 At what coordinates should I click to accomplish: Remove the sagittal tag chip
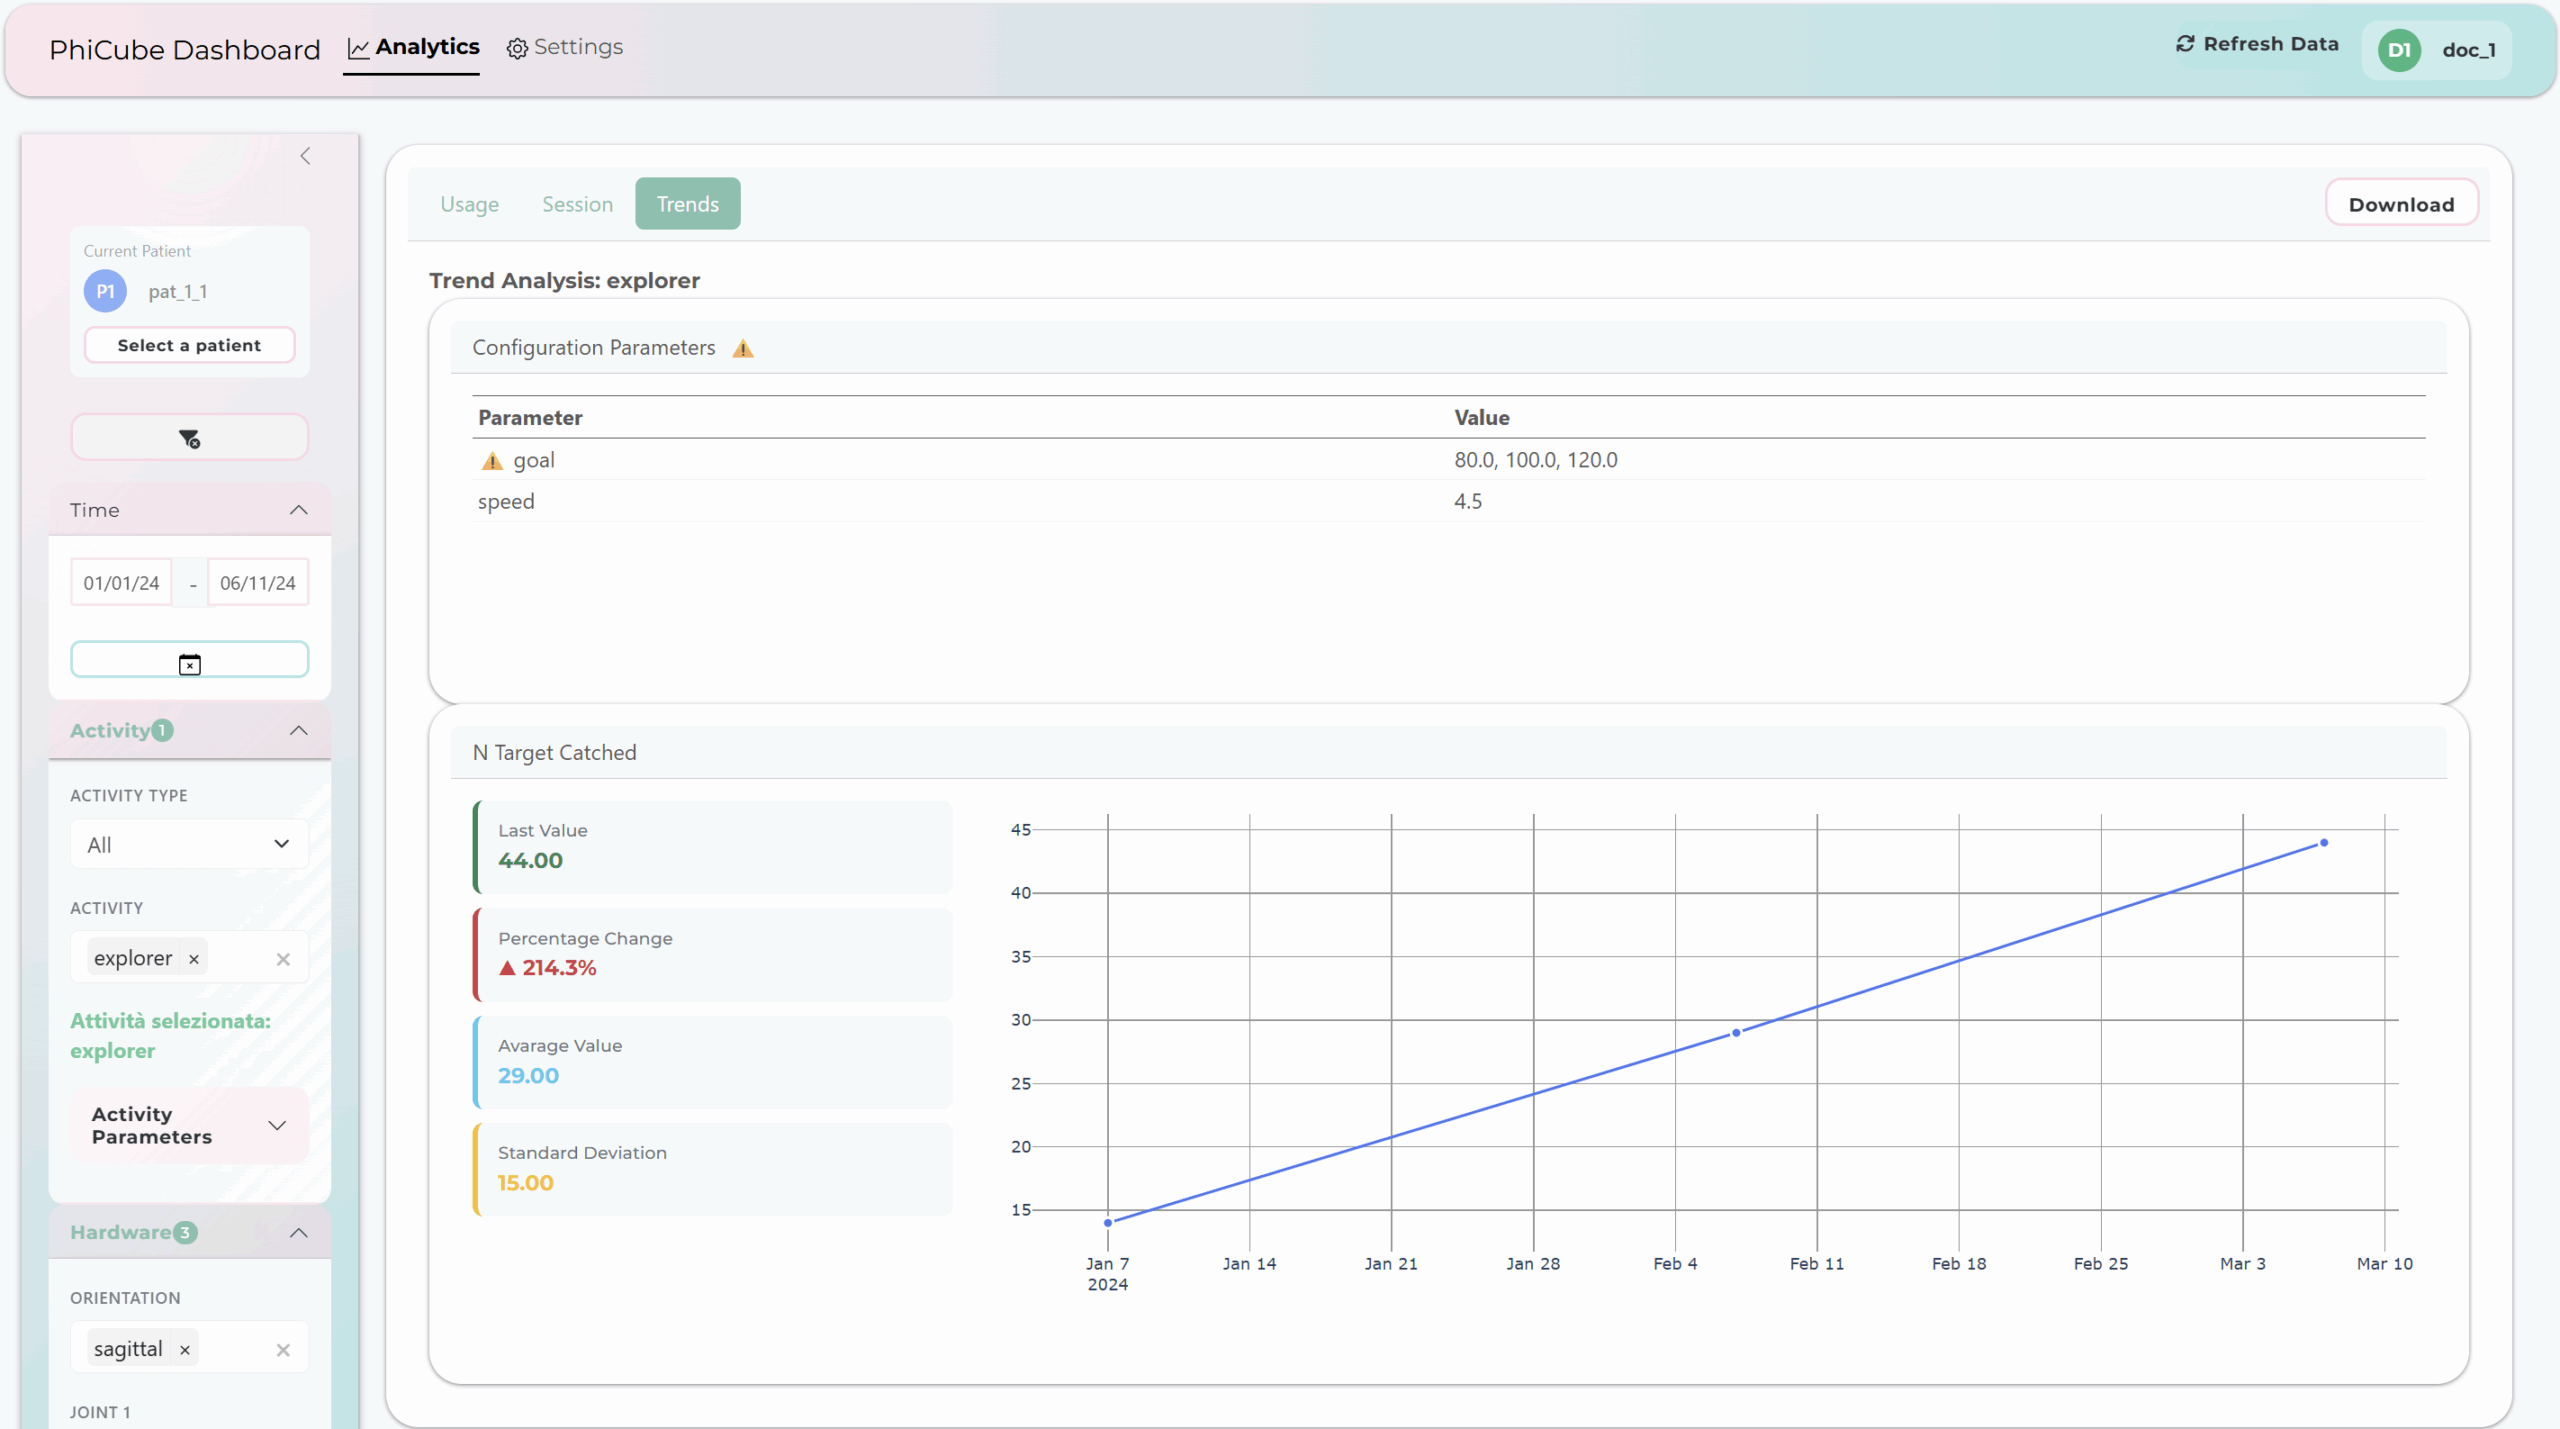click(185, 1350)
